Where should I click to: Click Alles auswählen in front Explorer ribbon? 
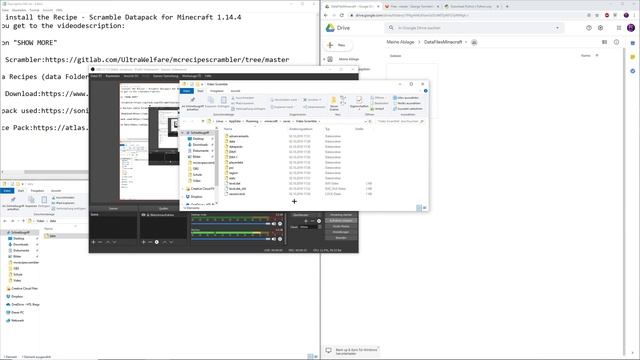[406, 98]
